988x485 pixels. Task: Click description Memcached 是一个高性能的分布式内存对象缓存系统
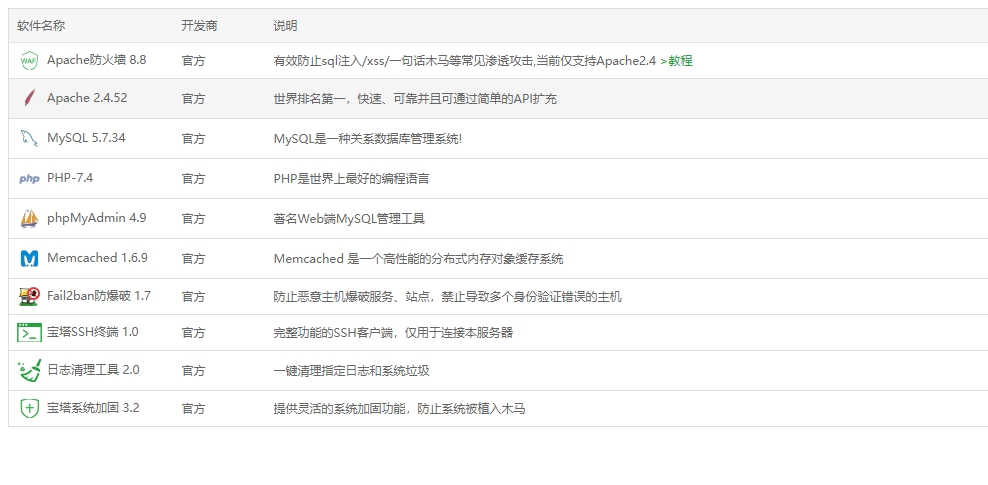[418, 258]
